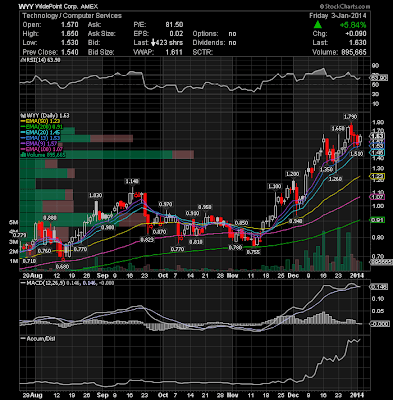Click the Chg value +0.090

(x=356, y=34)
